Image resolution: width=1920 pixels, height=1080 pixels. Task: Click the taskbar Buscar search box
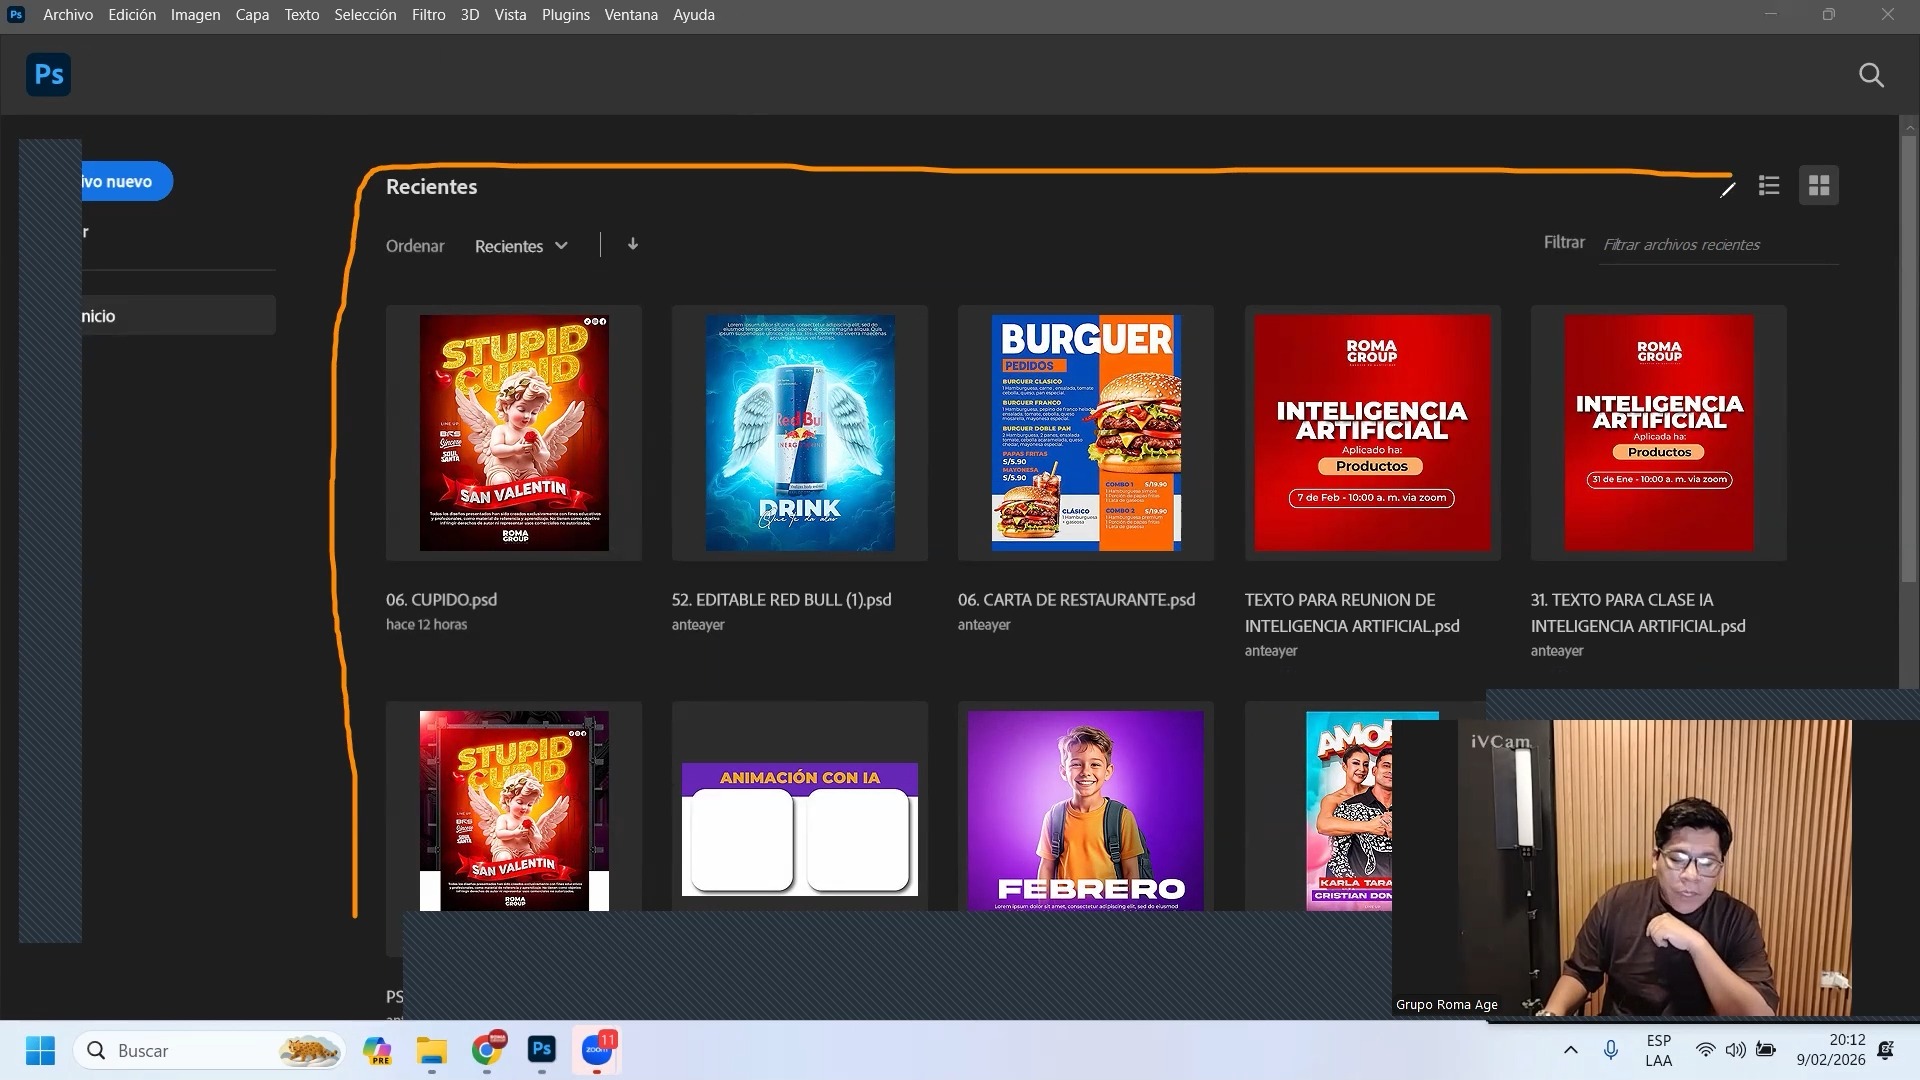point(209,1050)
